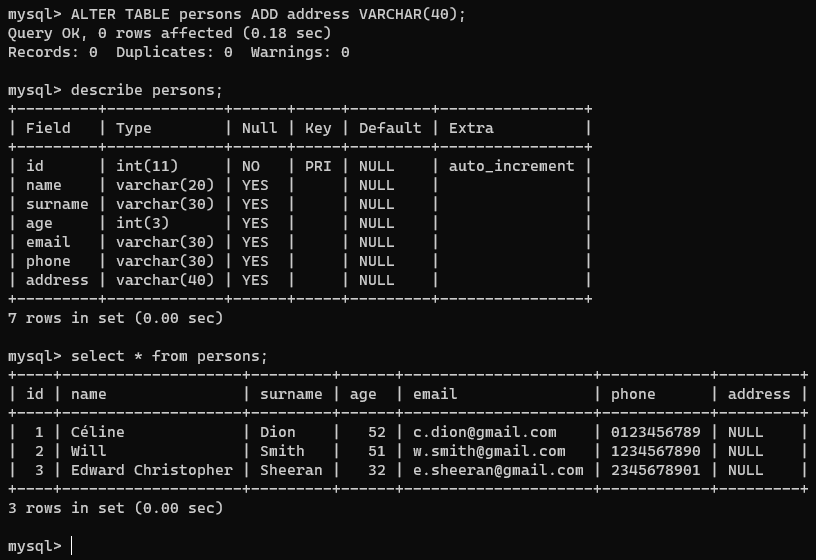Click the age value 52
The image size is (816, 560).
tap(376, 432)
